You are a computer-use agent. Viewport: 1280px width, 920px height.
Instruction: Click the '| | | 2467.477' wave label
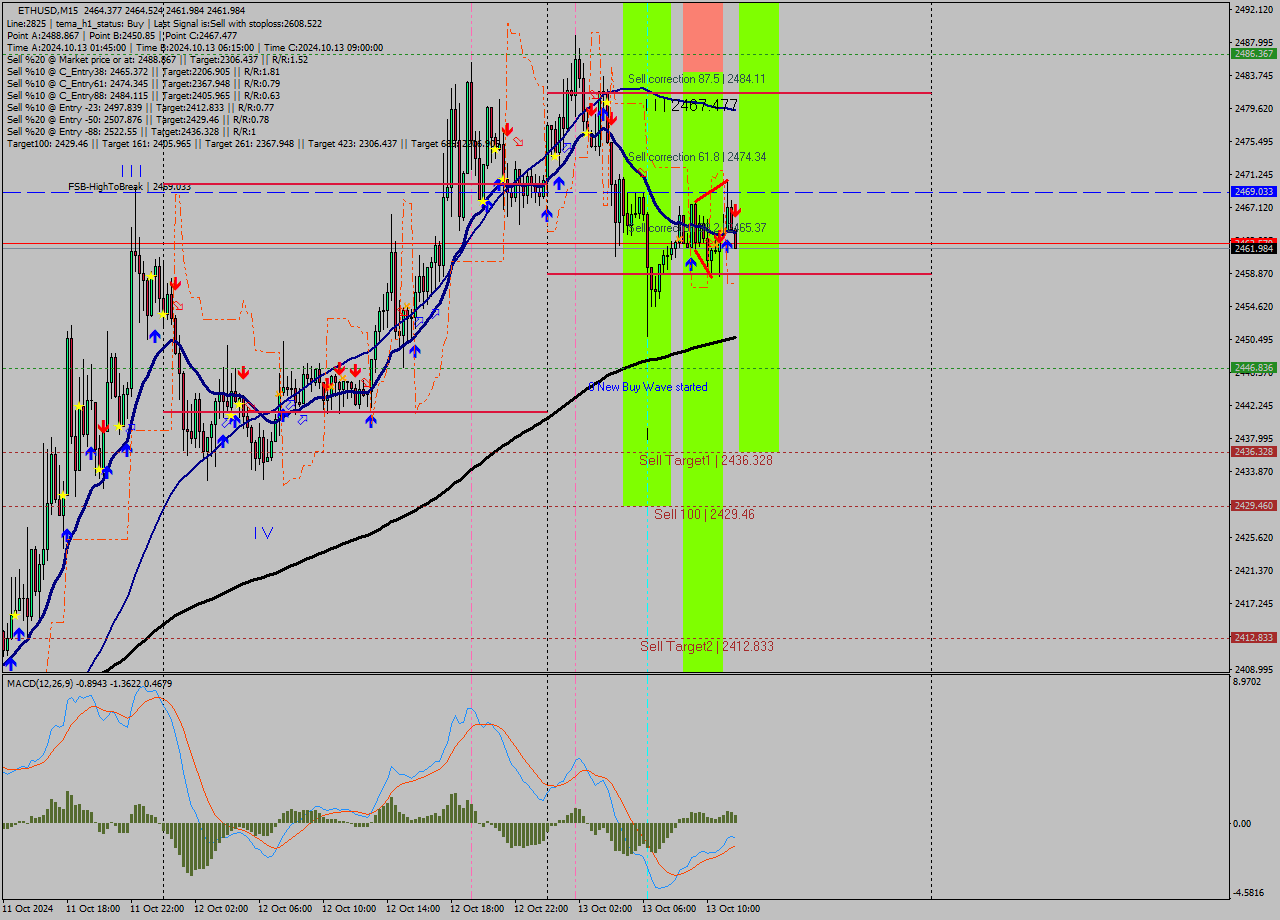click(x=691, y=104)
